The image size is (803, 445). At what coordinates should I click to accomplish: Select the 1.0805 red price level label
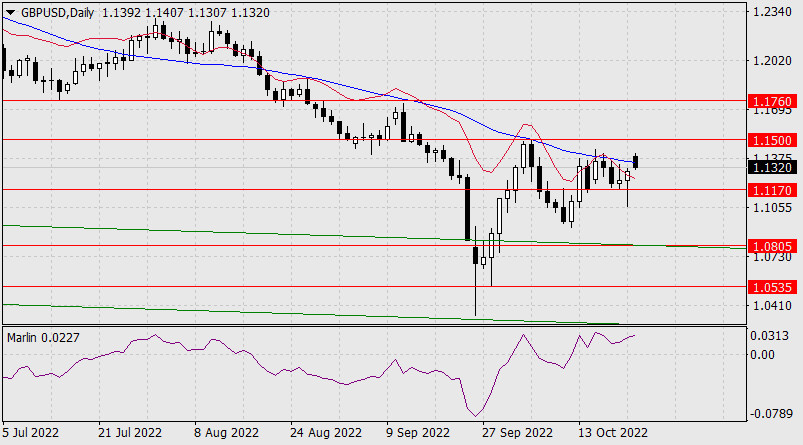[772, 246]
